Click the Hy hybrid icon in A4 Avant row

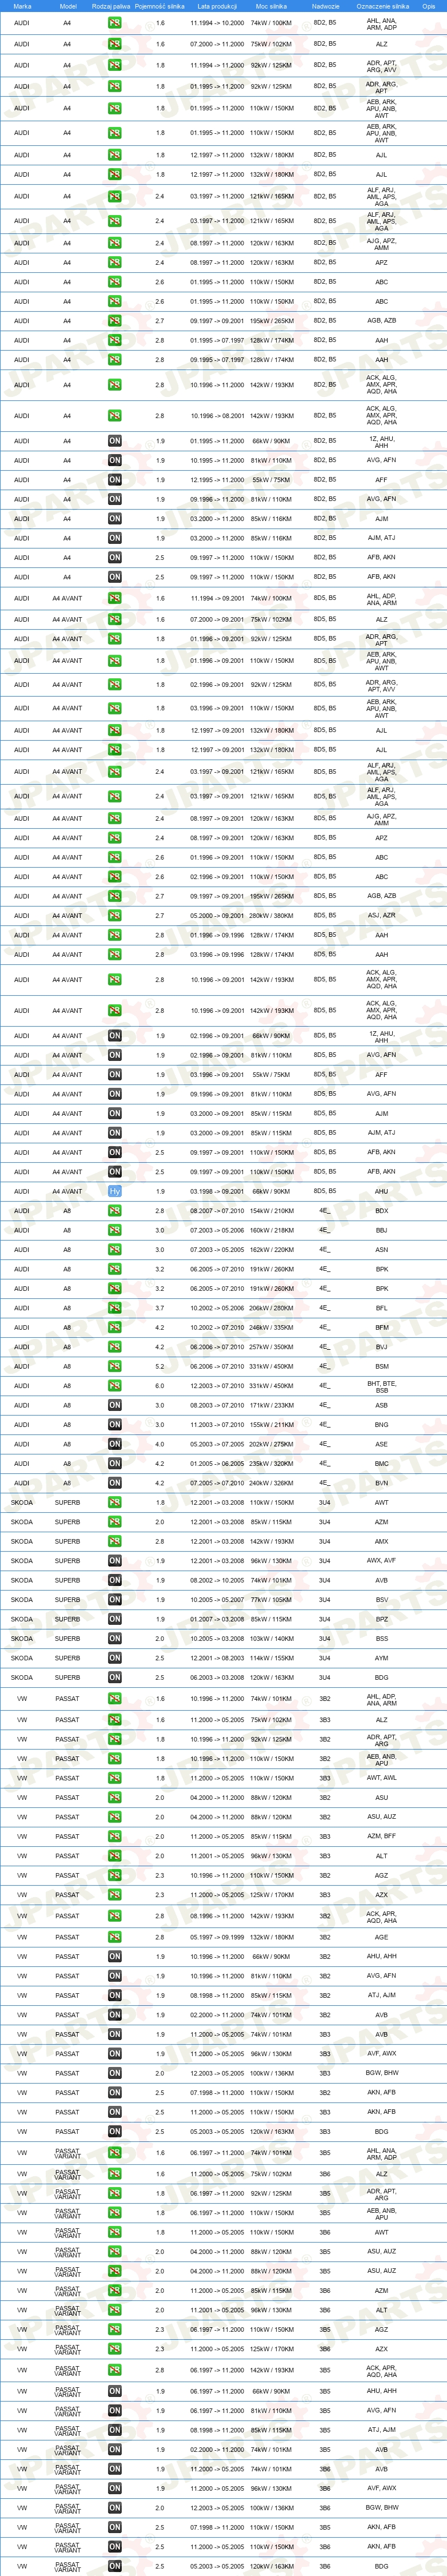coord(115,1192)
